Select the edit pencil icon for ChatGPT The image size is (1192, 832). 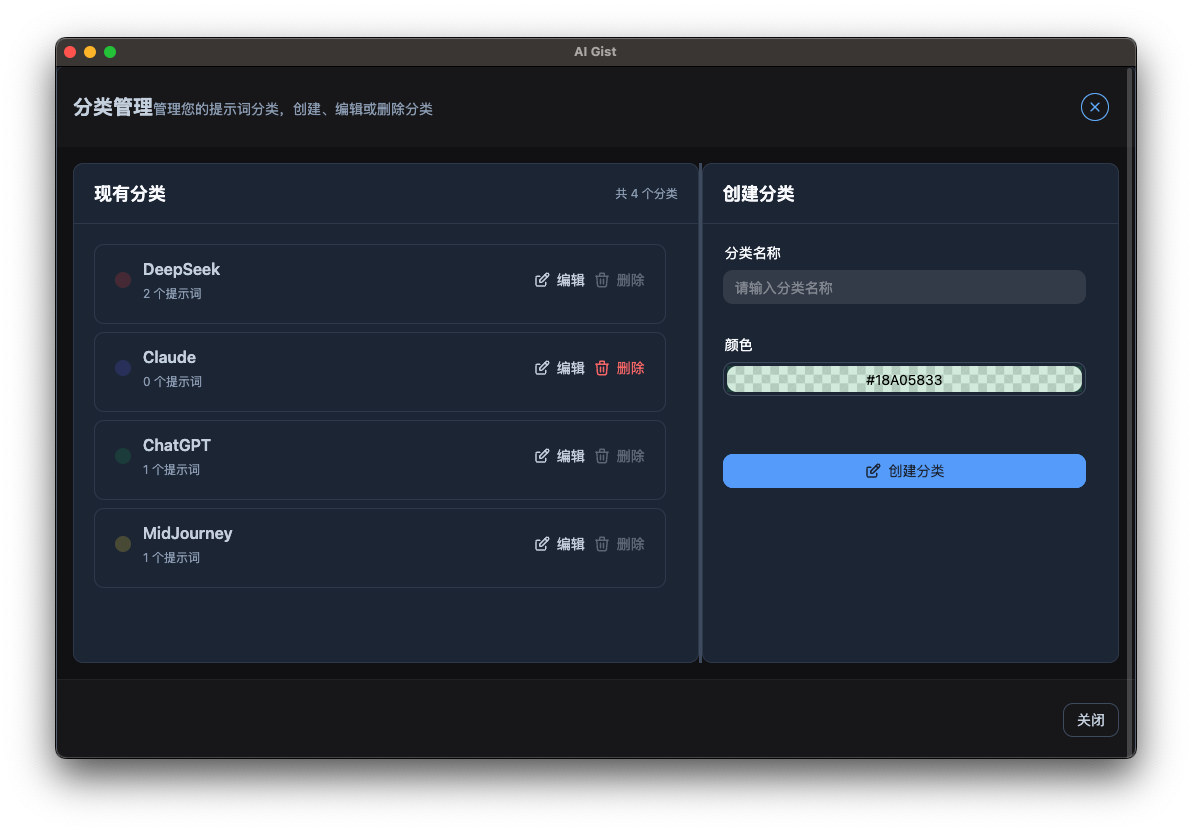point(542,456)
